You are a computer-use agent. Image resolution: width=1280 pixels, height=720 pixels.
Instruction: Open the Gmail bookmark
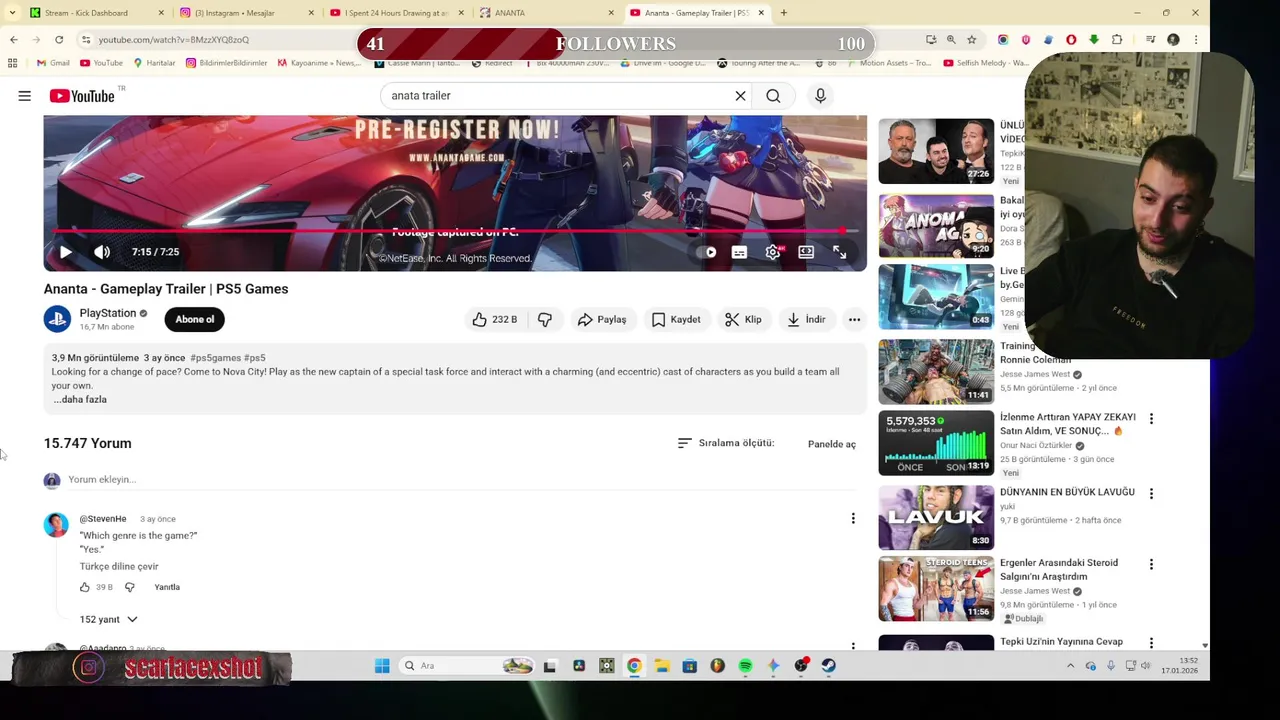point(53,63)
